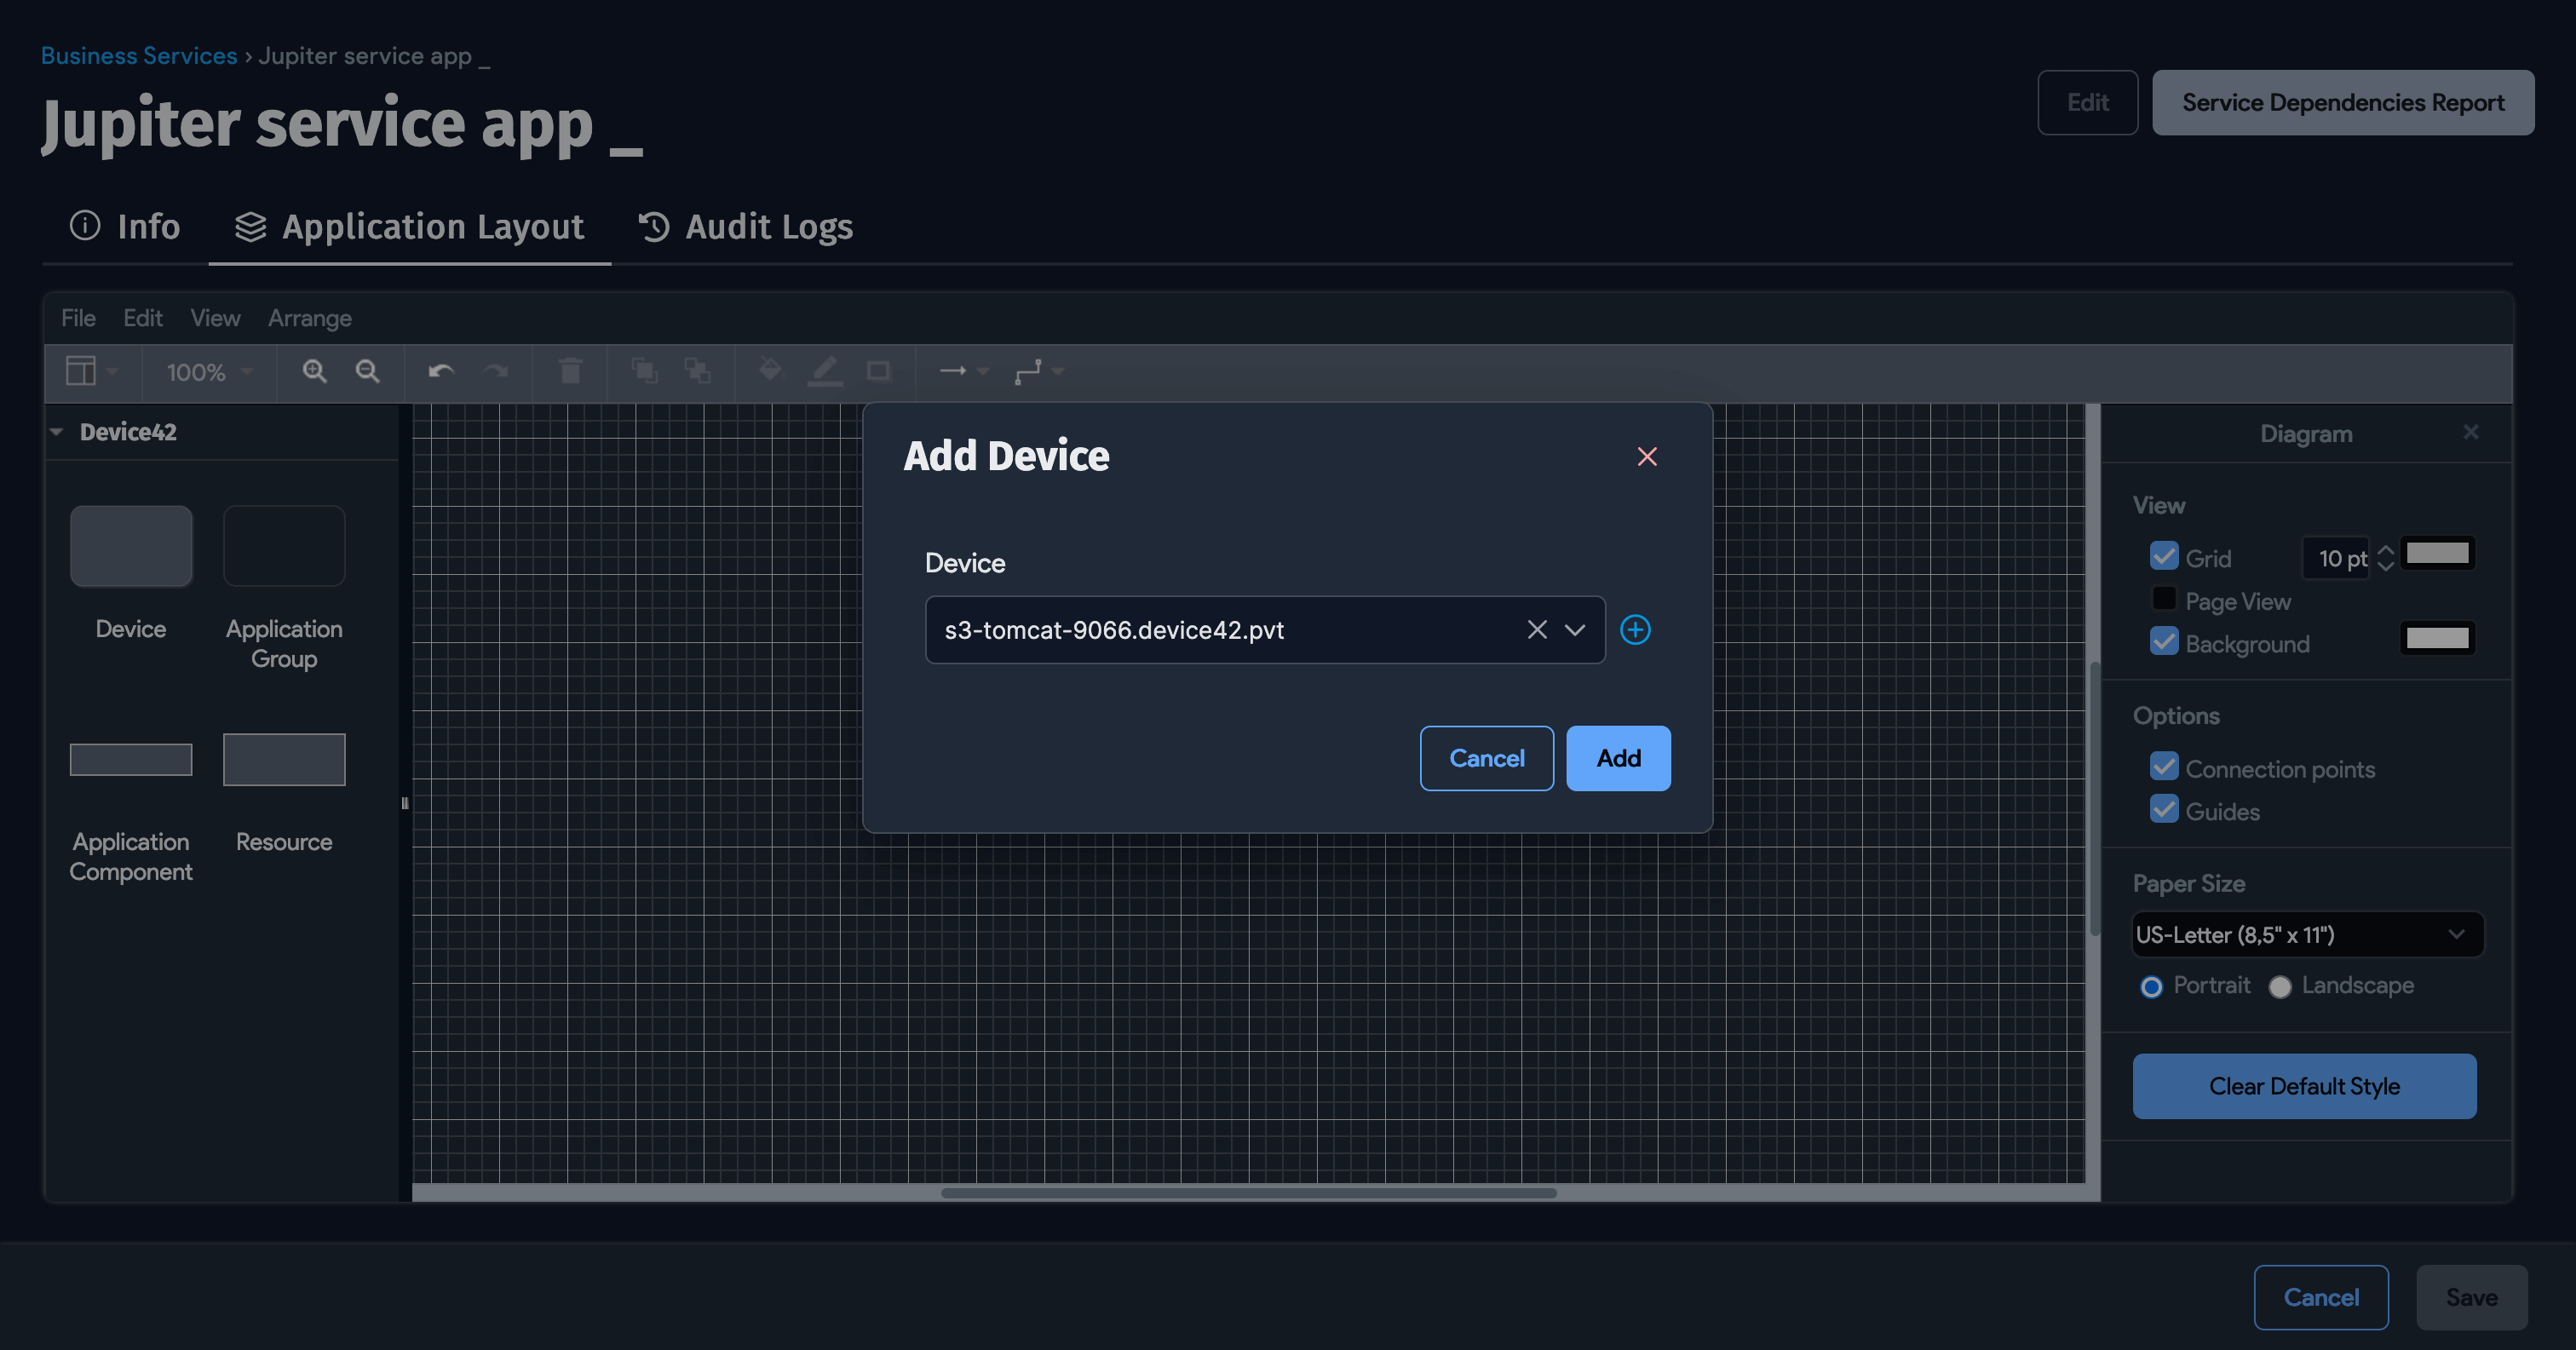This screenshot has width=2576, height=1350.
Task: Click the zoom out magnifier icon
Action: pos(368,371)
